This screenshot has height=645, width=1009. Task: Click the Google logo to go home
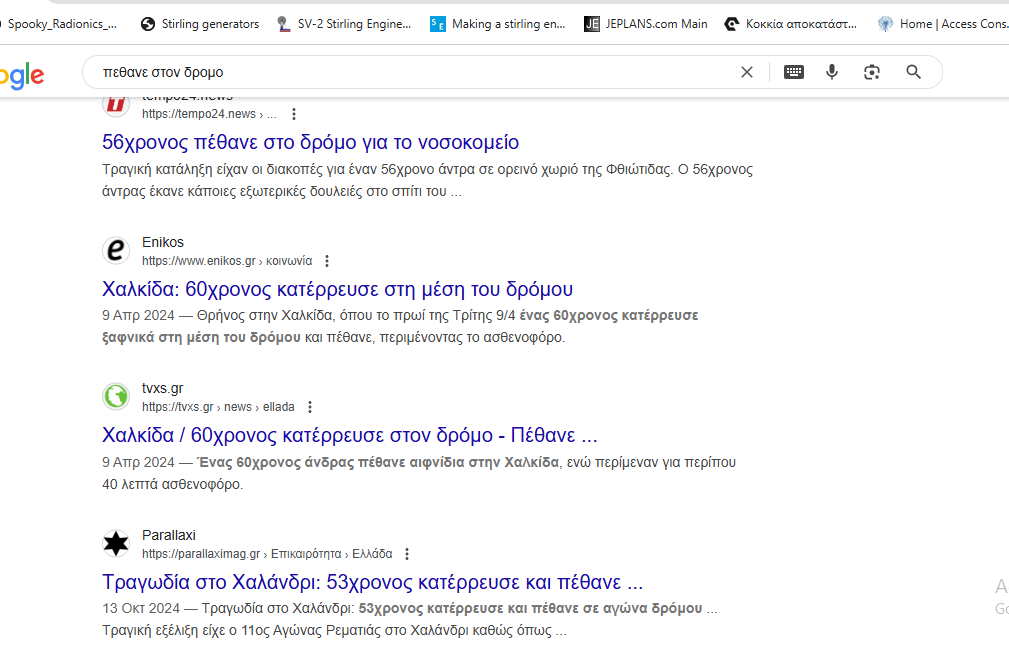22,74
